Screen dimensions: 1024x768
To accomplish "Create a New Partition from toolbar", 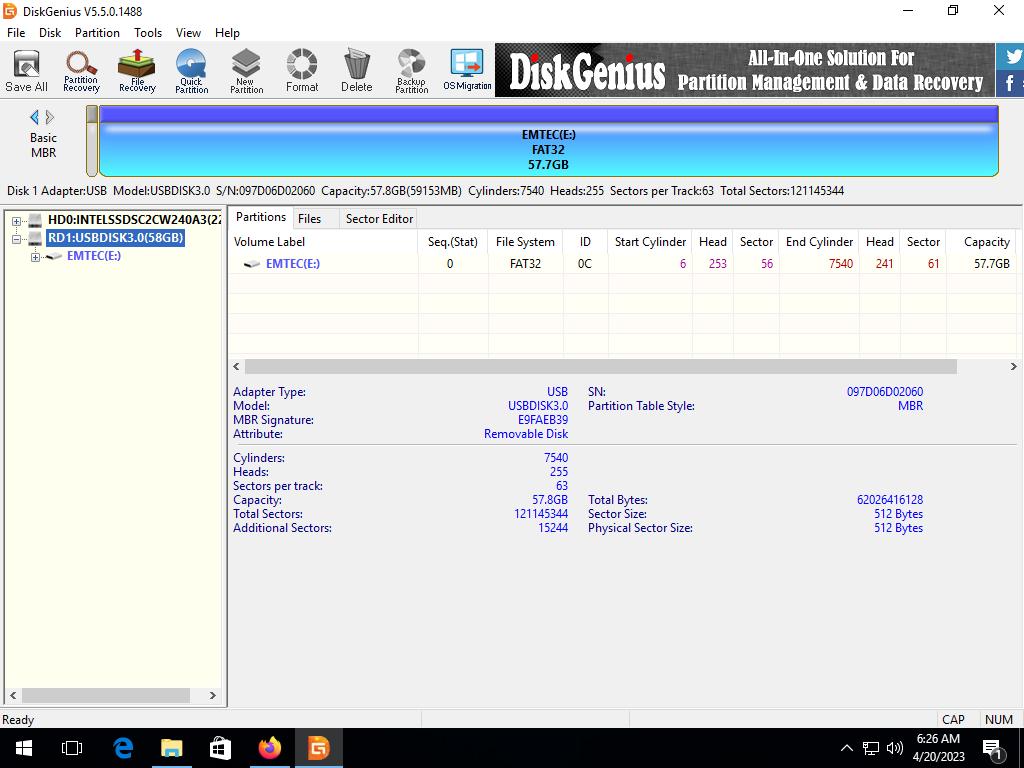I will coord(246,71).
